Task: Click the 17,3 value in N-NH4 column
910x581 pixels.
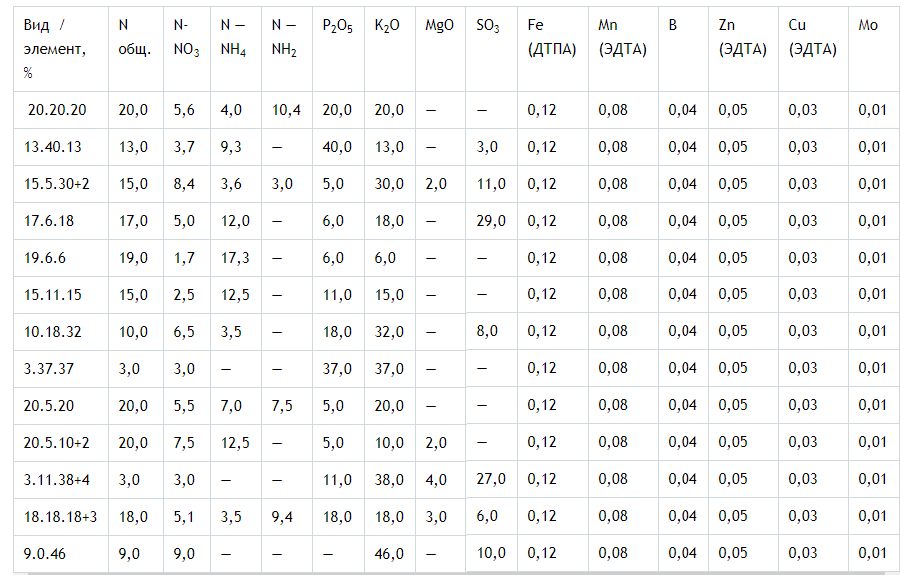Action: pos(235,258)
